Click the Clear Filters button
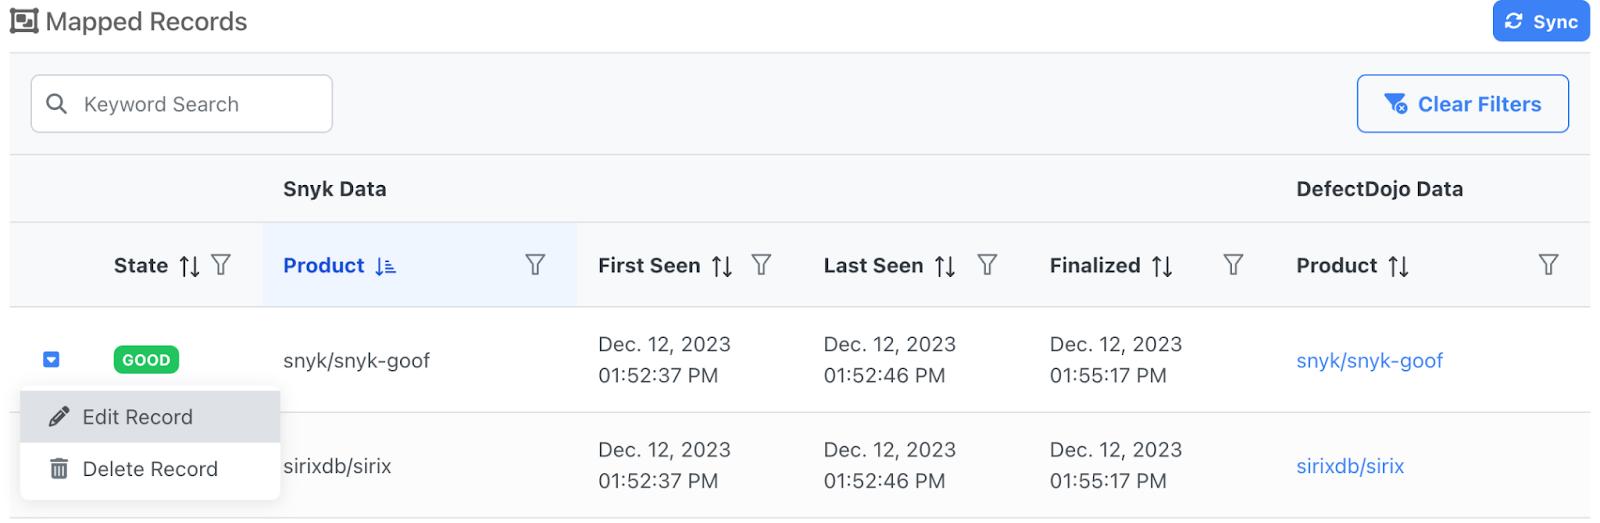 coord(1462,104)
